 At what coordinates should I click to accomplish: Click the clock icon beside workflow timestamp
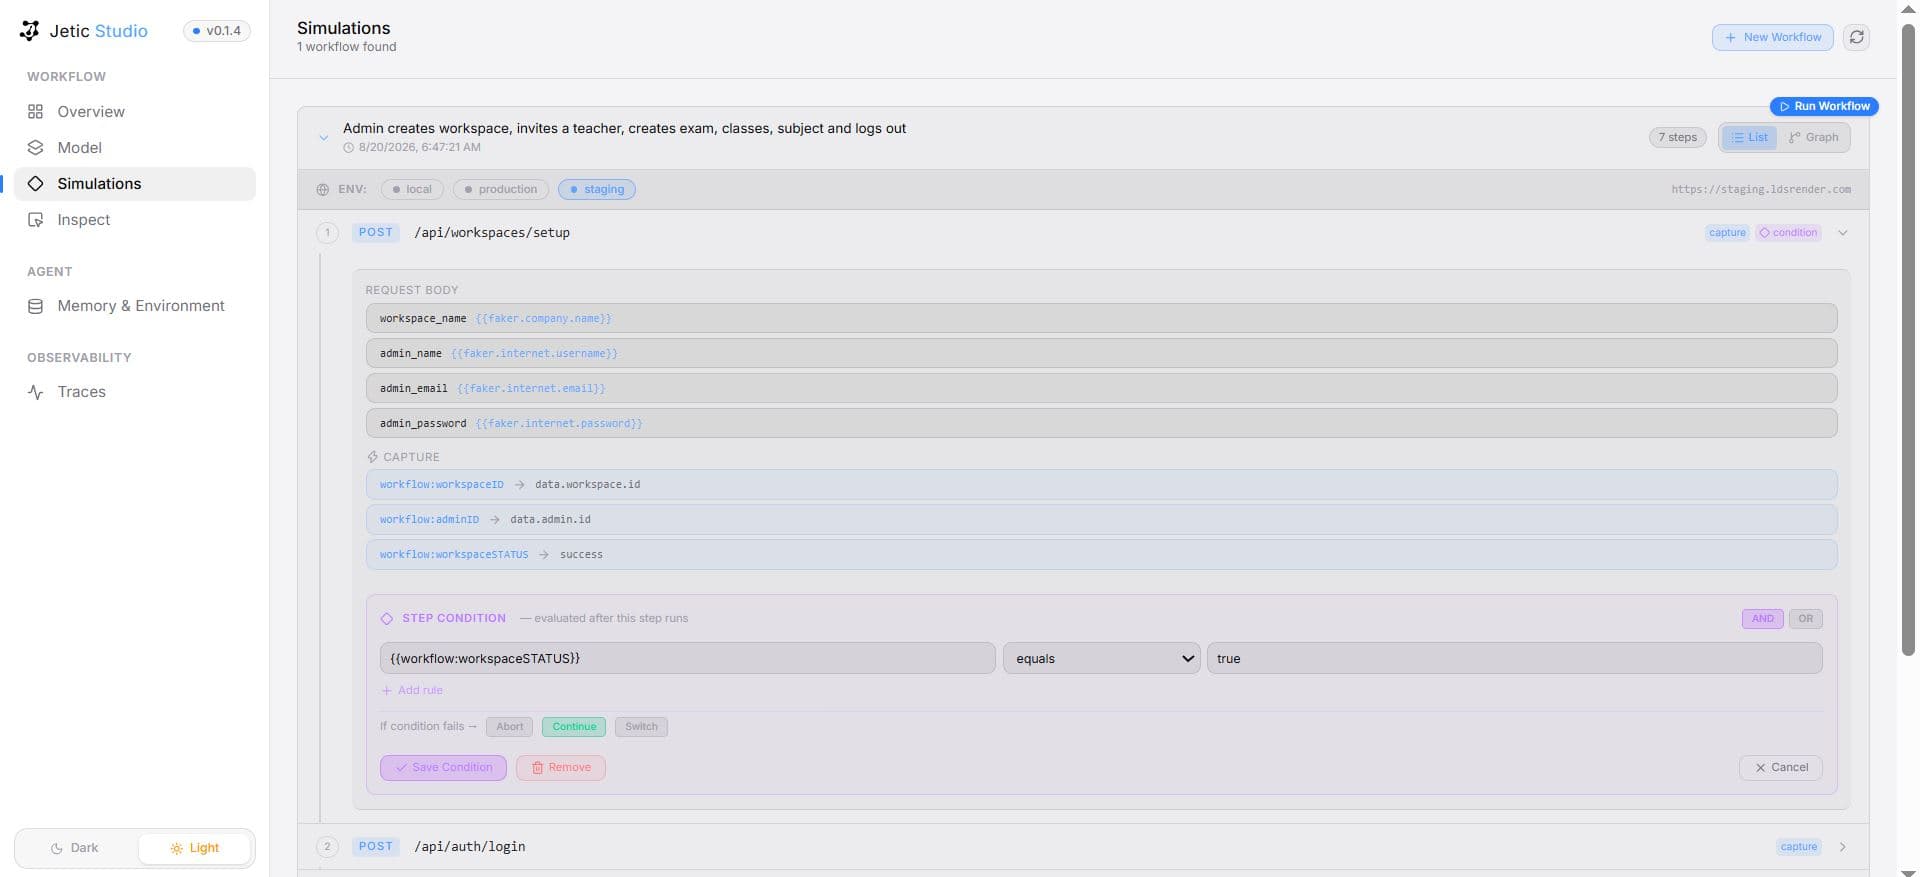(x=349, y=148)
